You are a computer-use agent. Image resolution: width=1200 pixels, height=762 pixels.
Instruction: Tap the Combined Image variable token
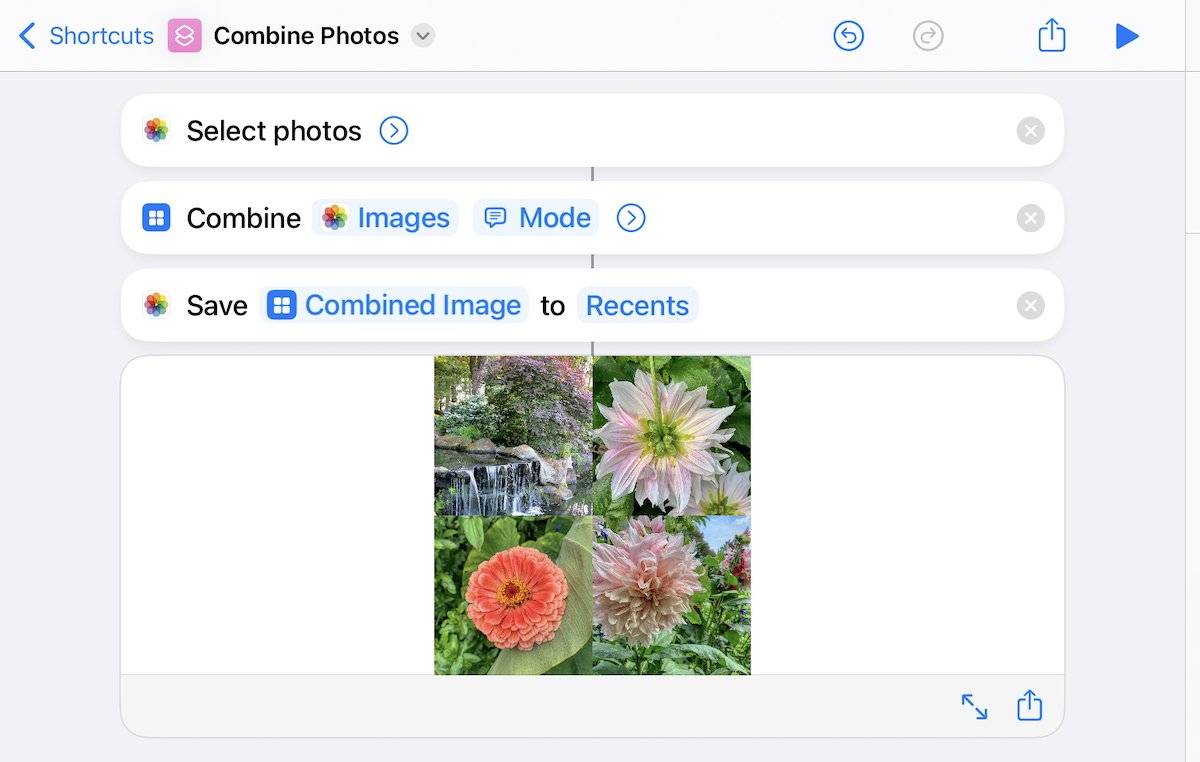coord(395,305)
